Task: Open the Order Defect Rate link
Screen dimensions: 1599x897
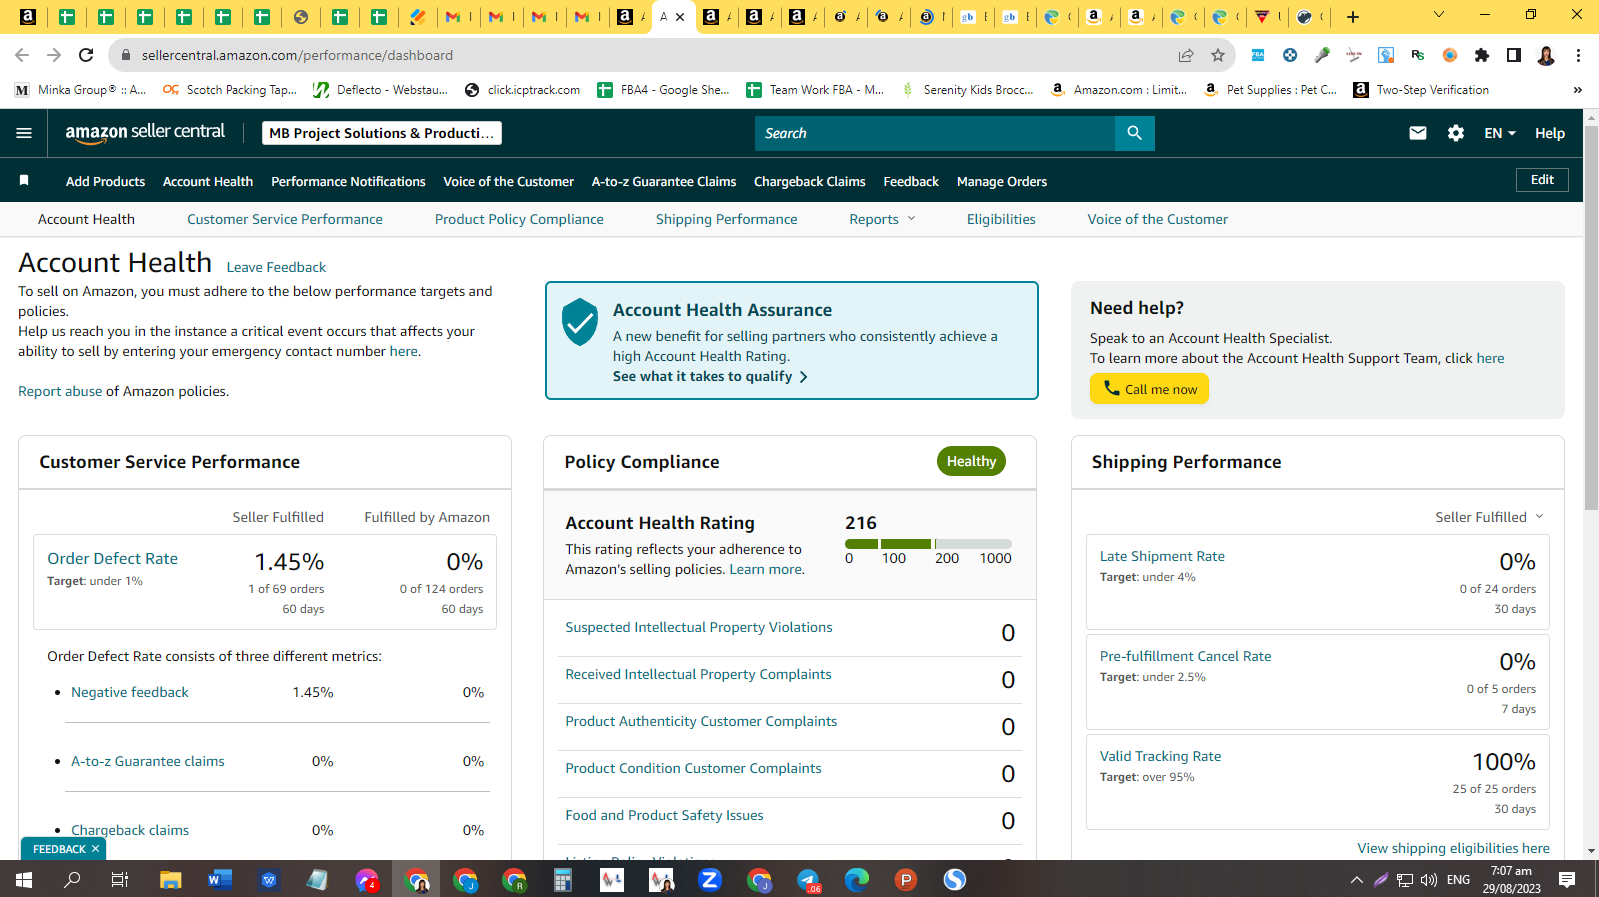Action: 113,559
